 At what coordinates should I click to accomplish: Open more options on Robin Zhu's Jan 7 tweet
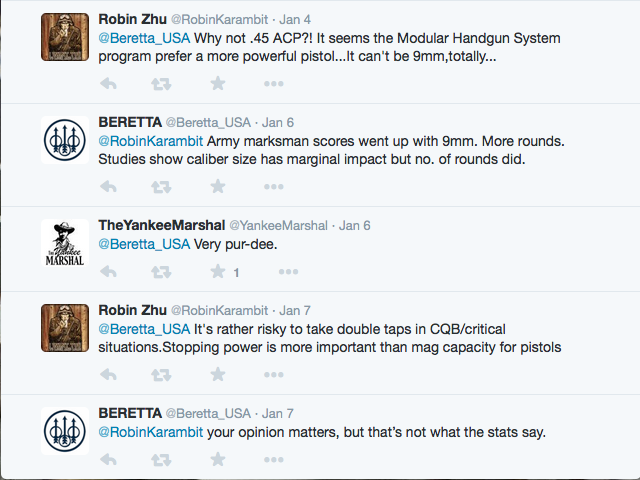pos(273,374)
